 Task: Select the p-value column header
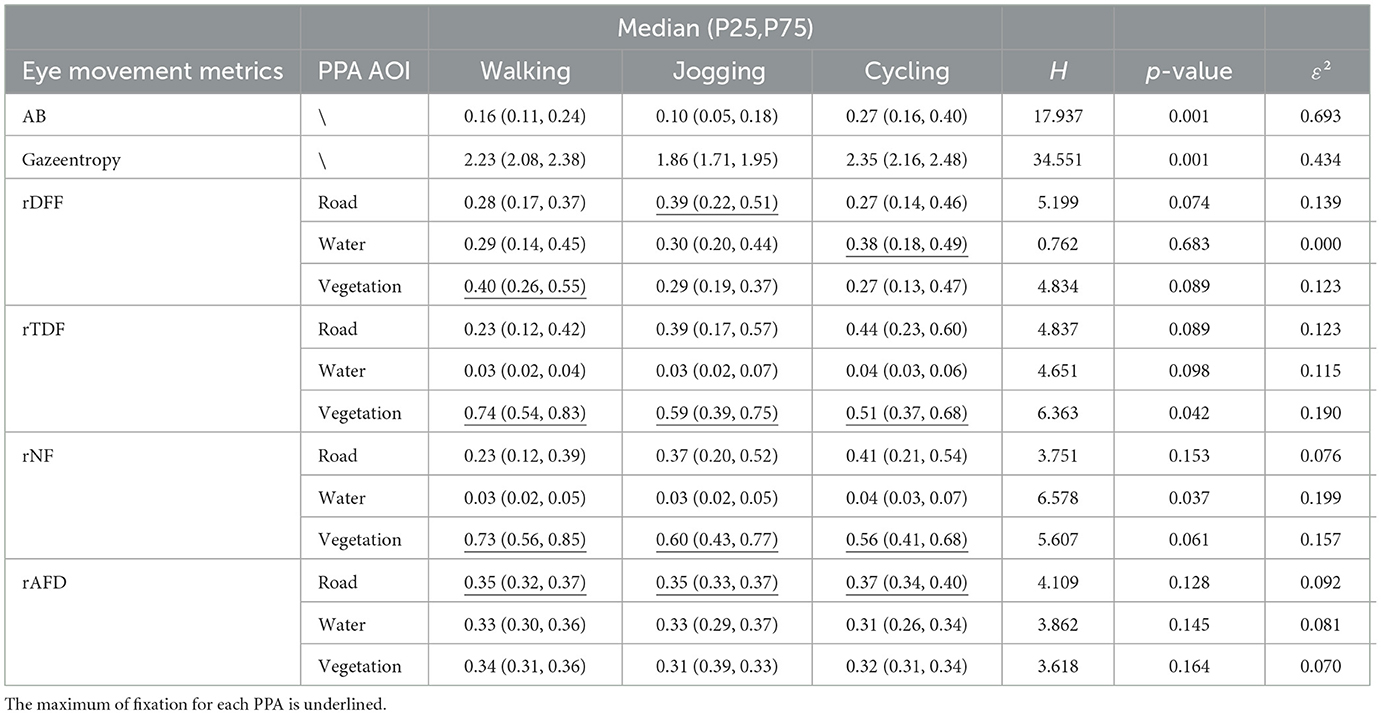pyautogui.click(x=1190, y=72)
